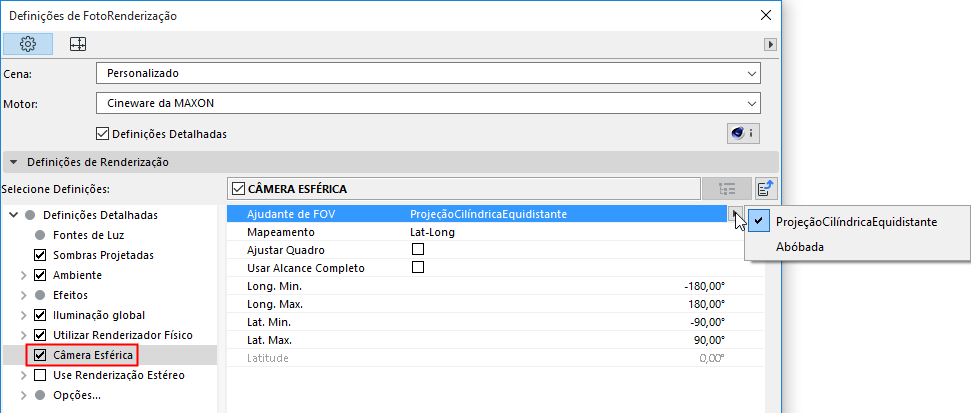Enable Use Renderização Estéreo checkbox
971x413 pixels.
pyautogui.click(x=40, y=375)
